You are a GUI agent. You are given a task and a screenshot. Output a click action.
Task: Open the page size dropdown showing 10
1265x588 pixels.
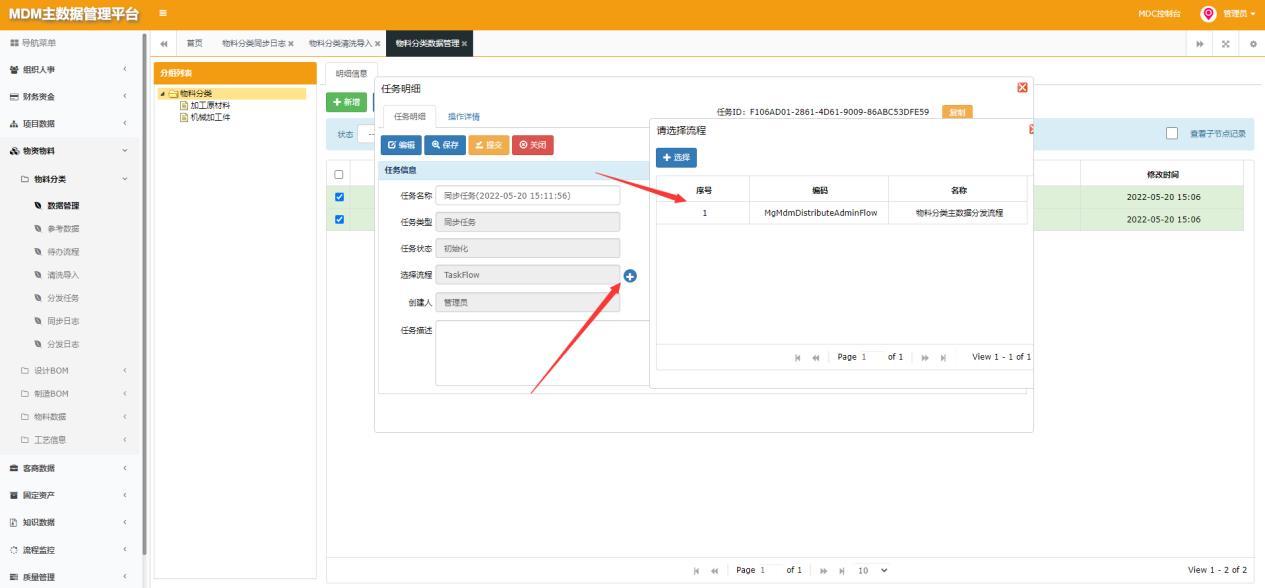(x=871, y=571)
